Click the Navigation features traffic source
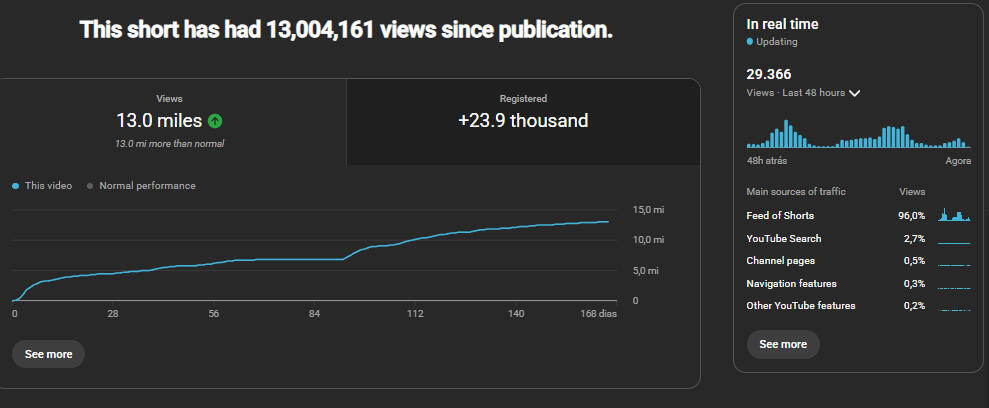The image size is (989, 408). (792, 284)
